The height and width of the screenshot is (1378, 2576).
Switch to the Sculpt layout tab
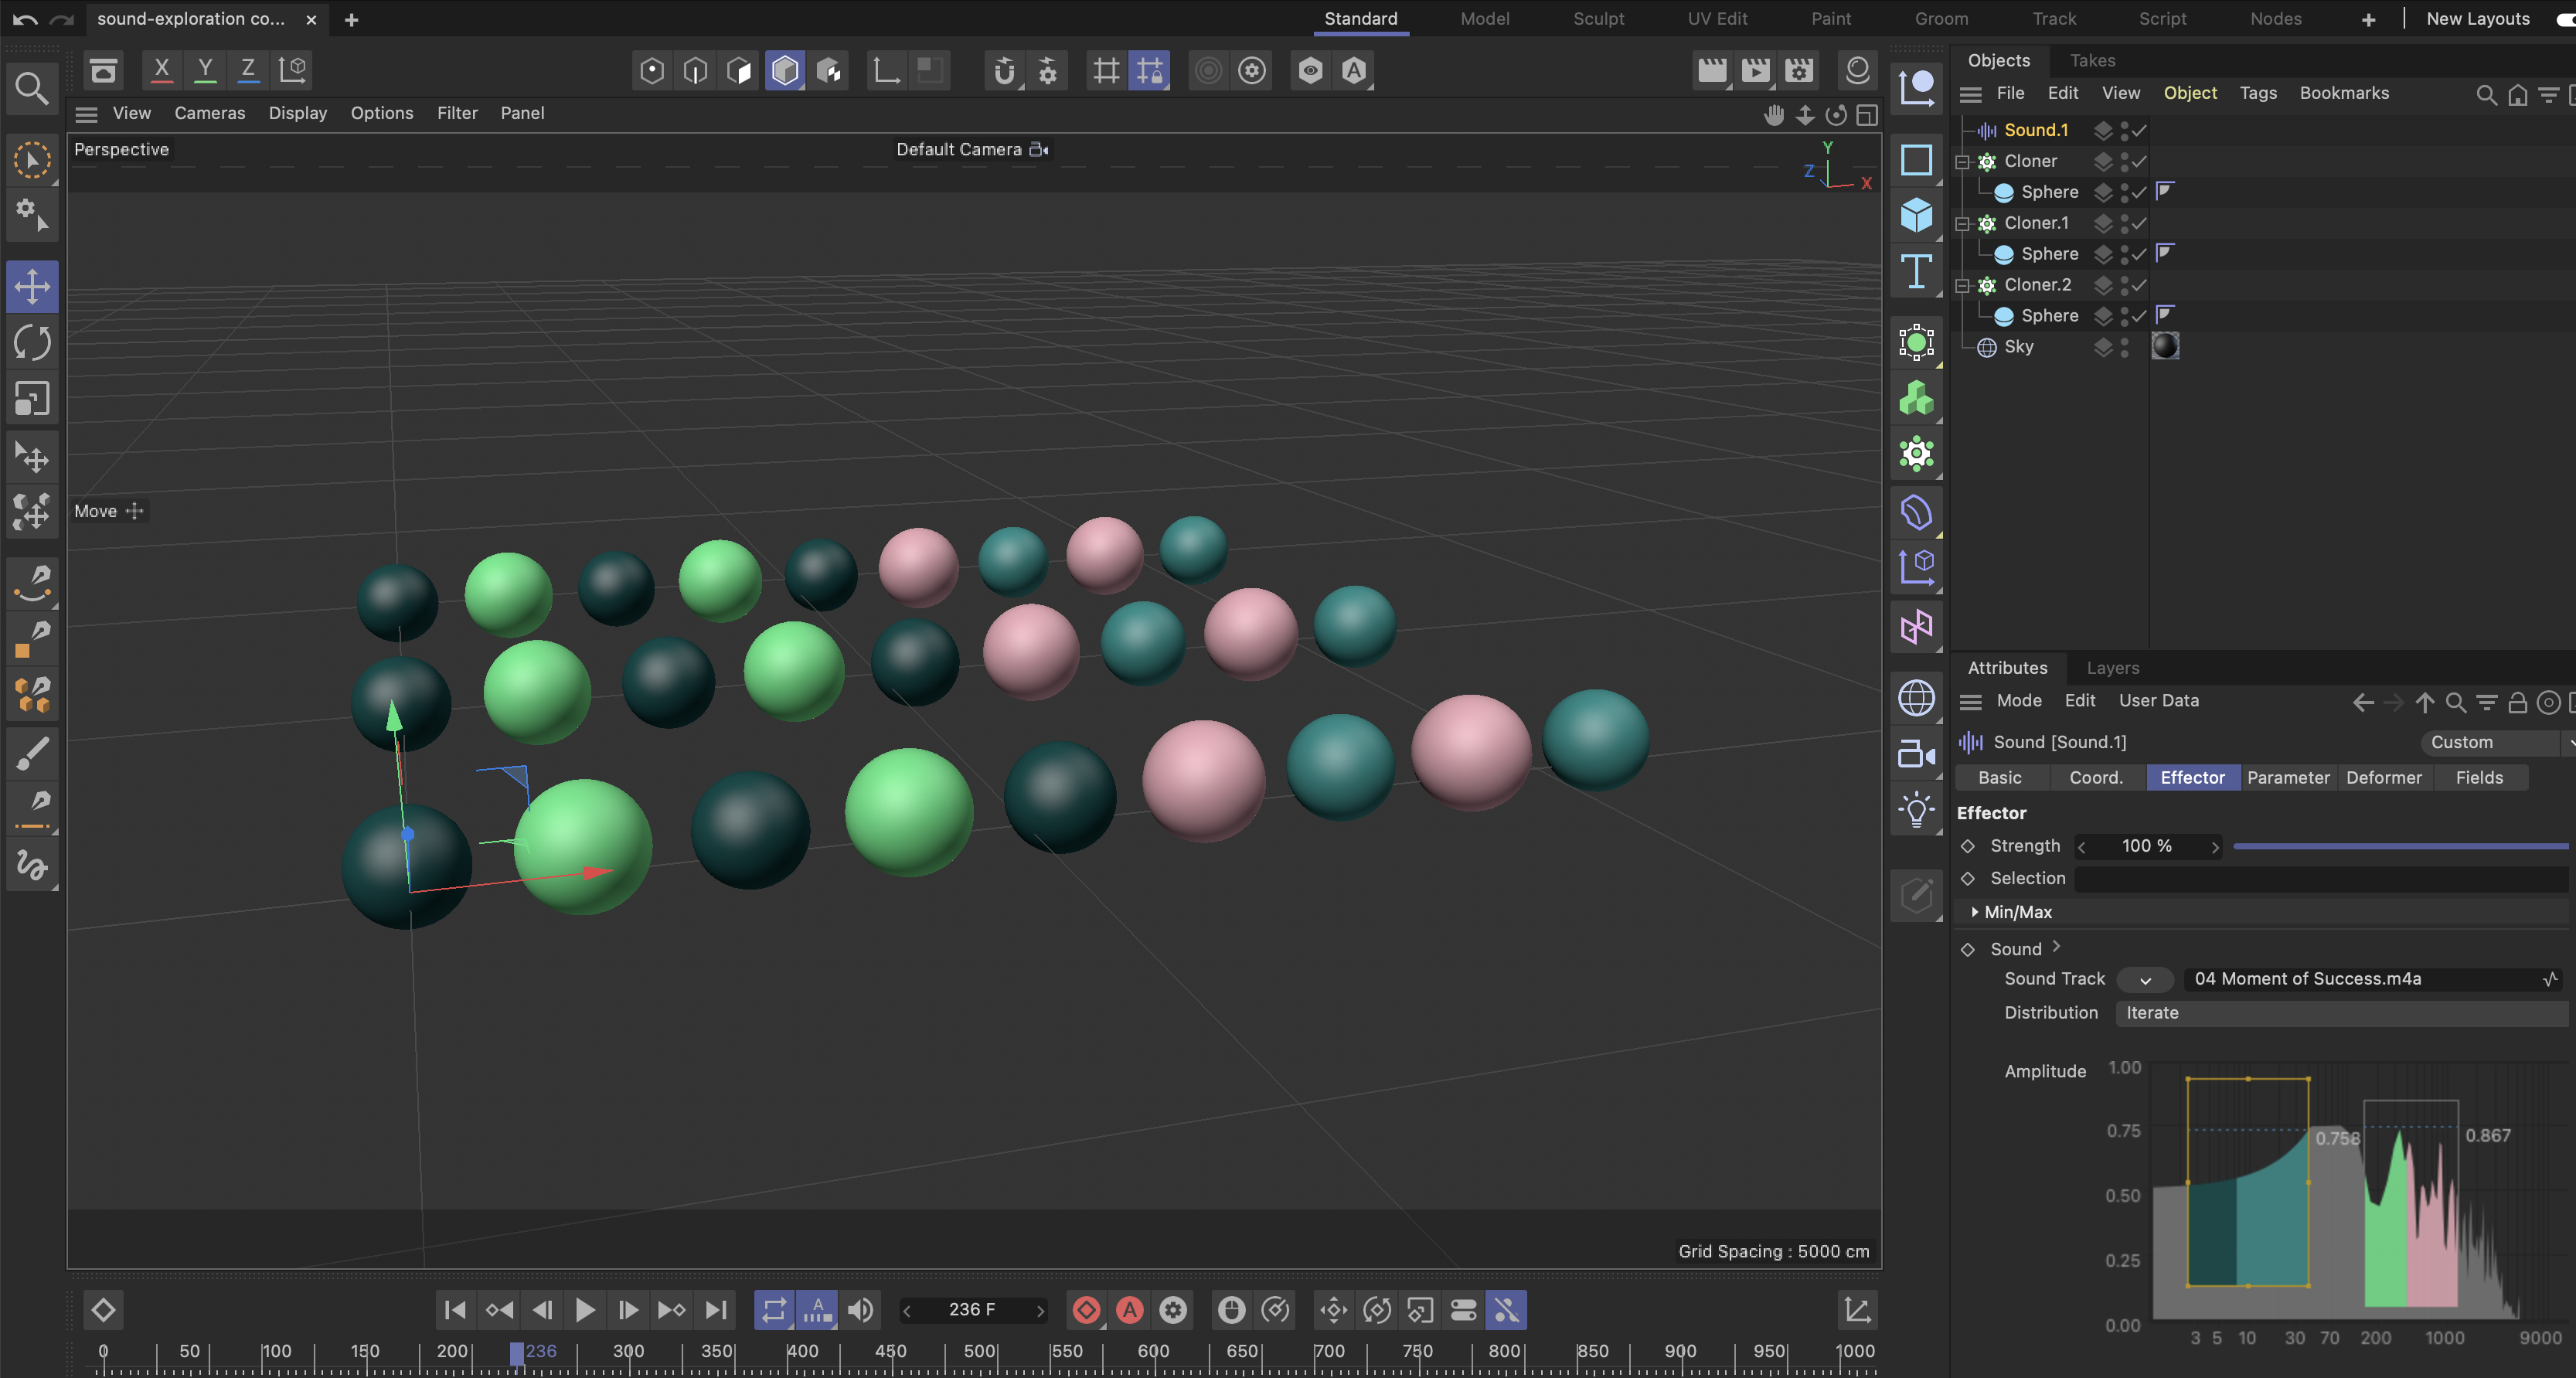click(1598, 19)
